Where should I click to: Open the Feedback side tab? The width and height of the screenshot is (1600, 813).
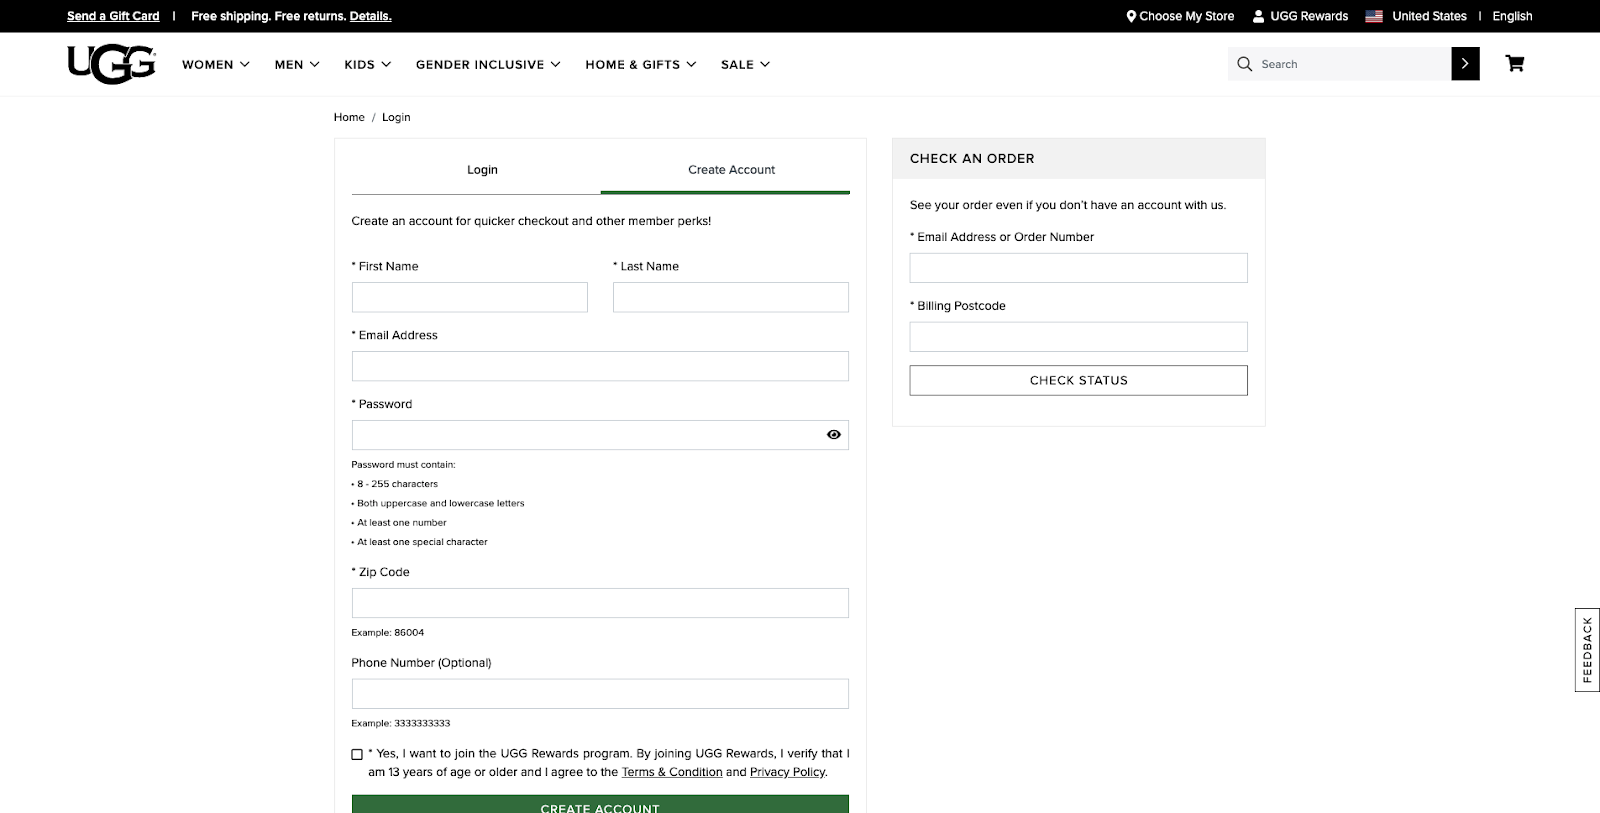1587,650
